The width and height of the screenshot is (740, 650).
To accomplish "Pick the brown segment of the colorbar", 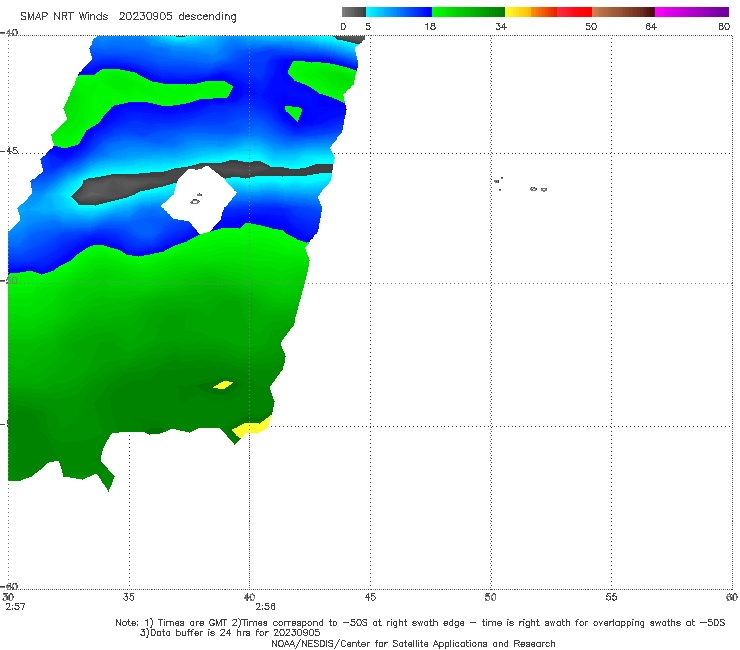I will [x=623, y=12].
